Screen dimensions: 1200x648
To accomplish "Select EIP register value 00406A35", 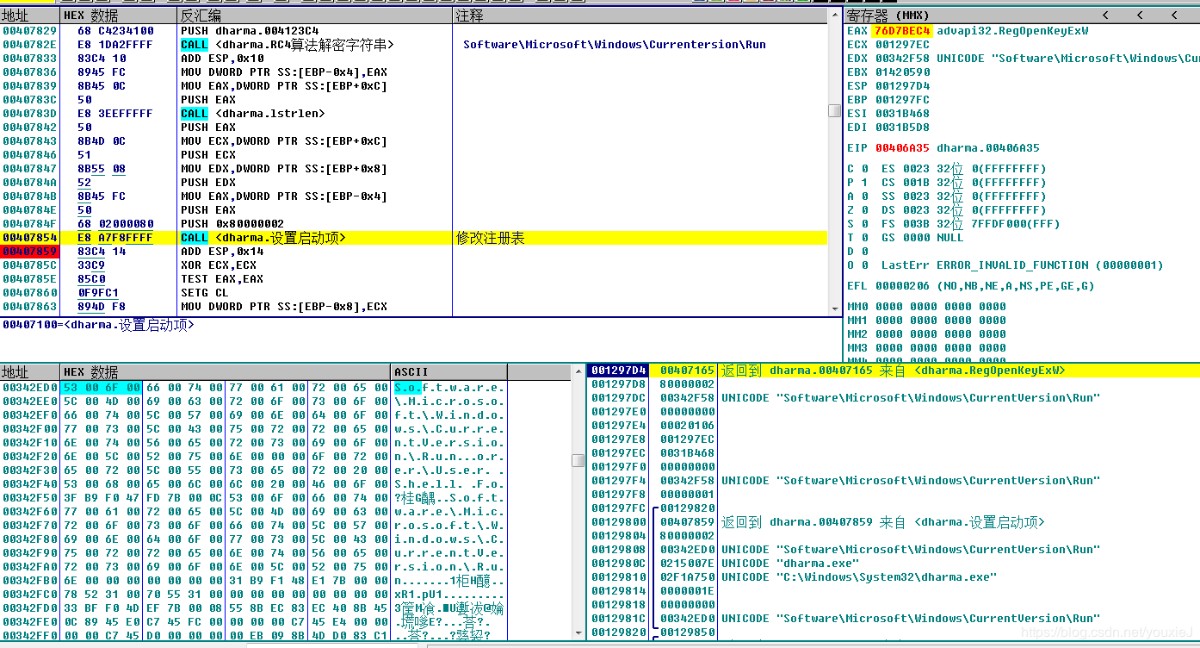I will (x=902, y=148).
